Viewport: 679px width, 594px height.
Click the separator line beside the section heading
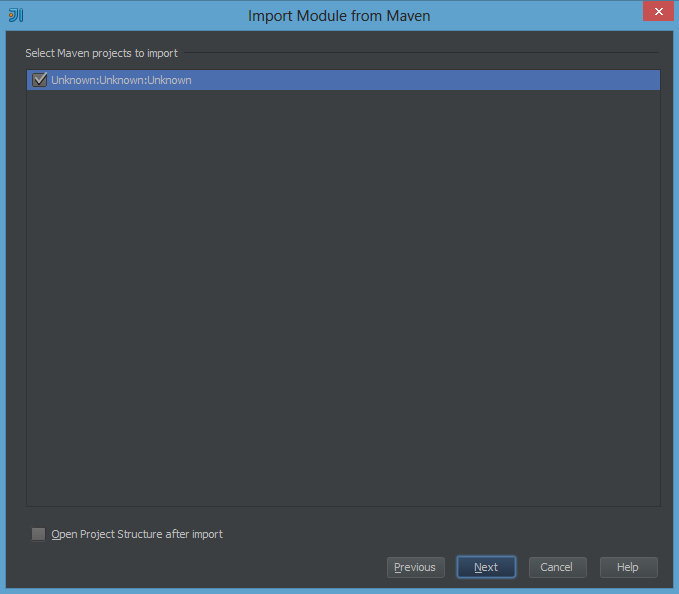(x=422, y=53)
